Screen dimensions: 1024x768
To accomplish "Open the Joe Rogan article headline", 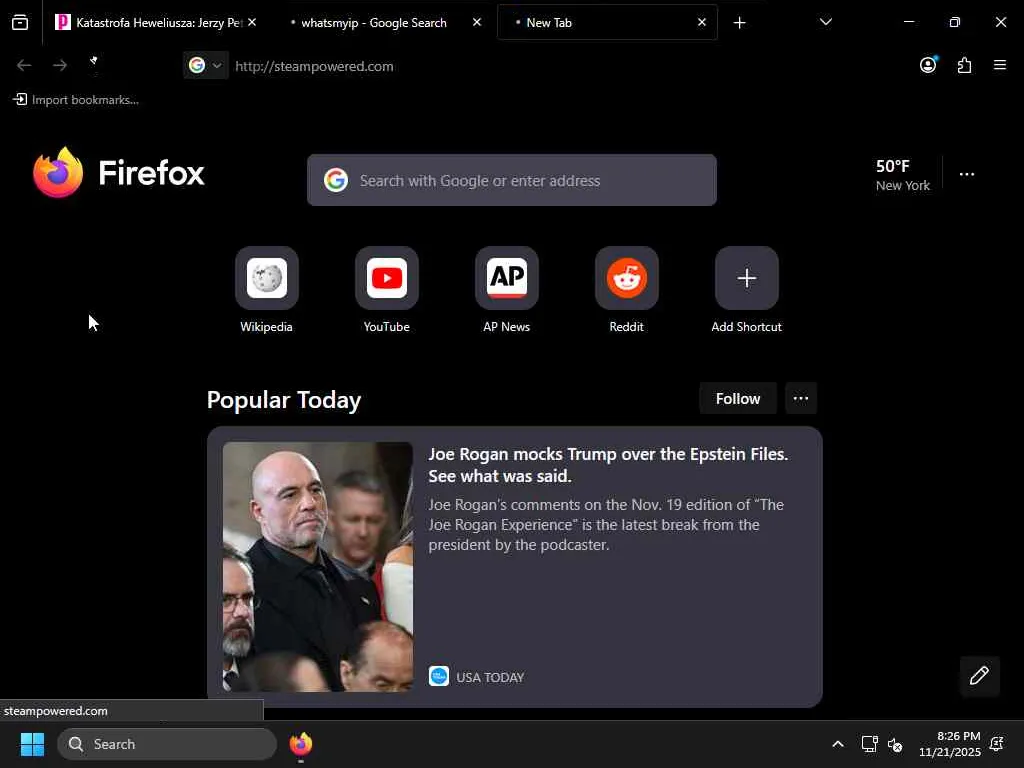I will (608, 465).
